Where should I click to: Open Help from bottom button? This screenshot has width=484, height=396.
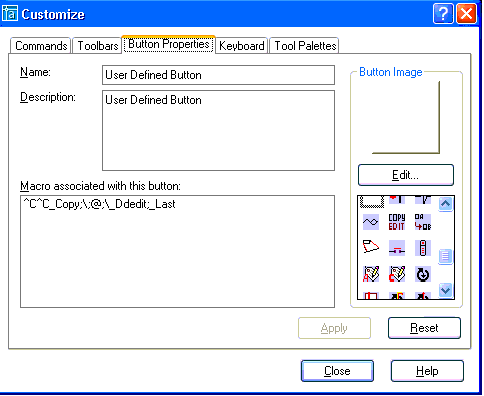click(427, 371)
